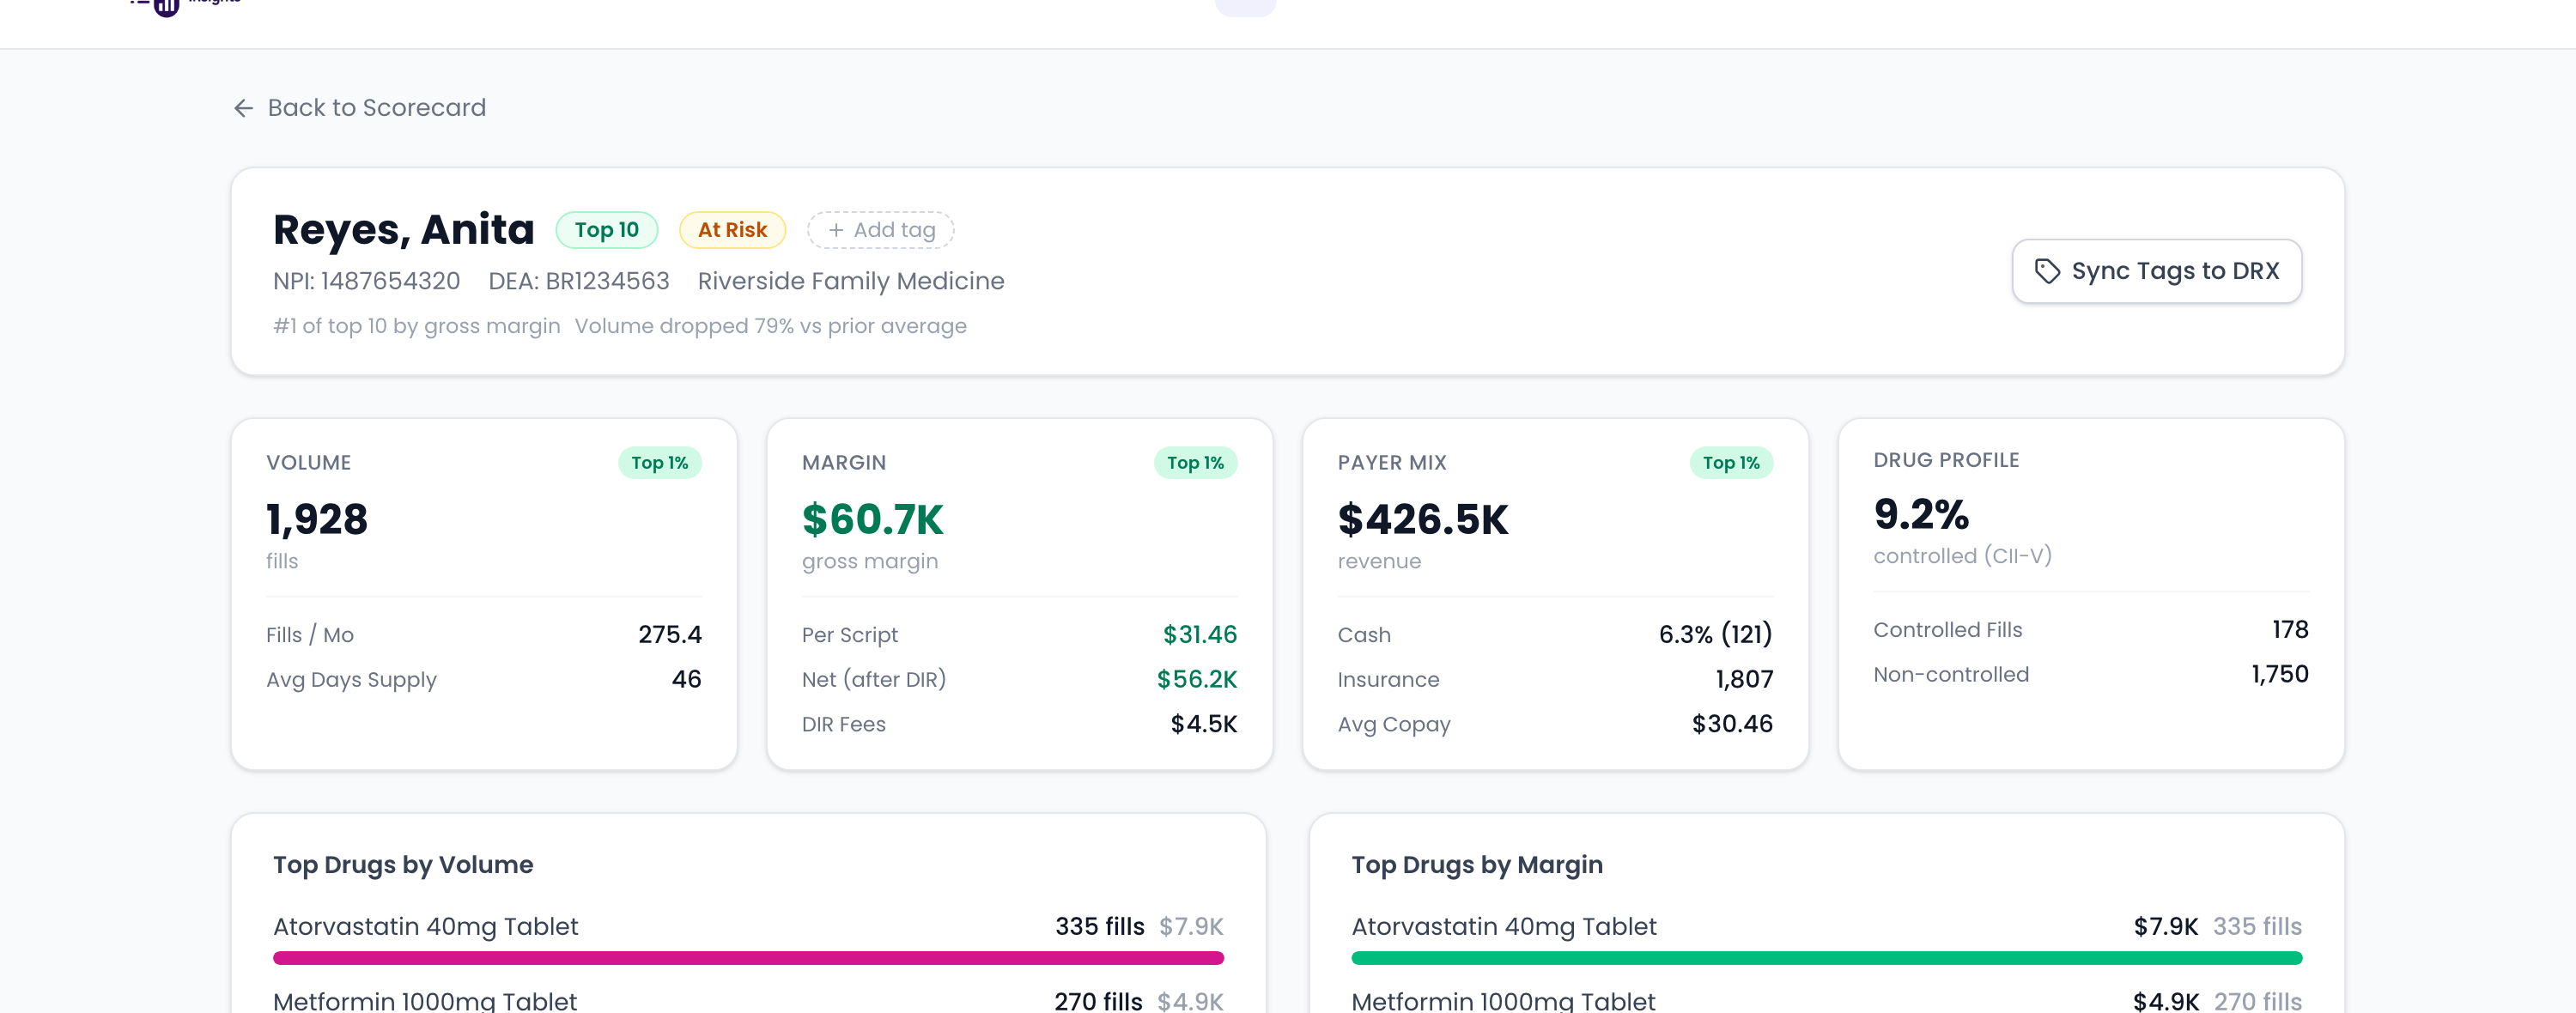2576x1013 pixels.
Task: Click the $60.7K gross margin figure
Action: coord(873,519)
